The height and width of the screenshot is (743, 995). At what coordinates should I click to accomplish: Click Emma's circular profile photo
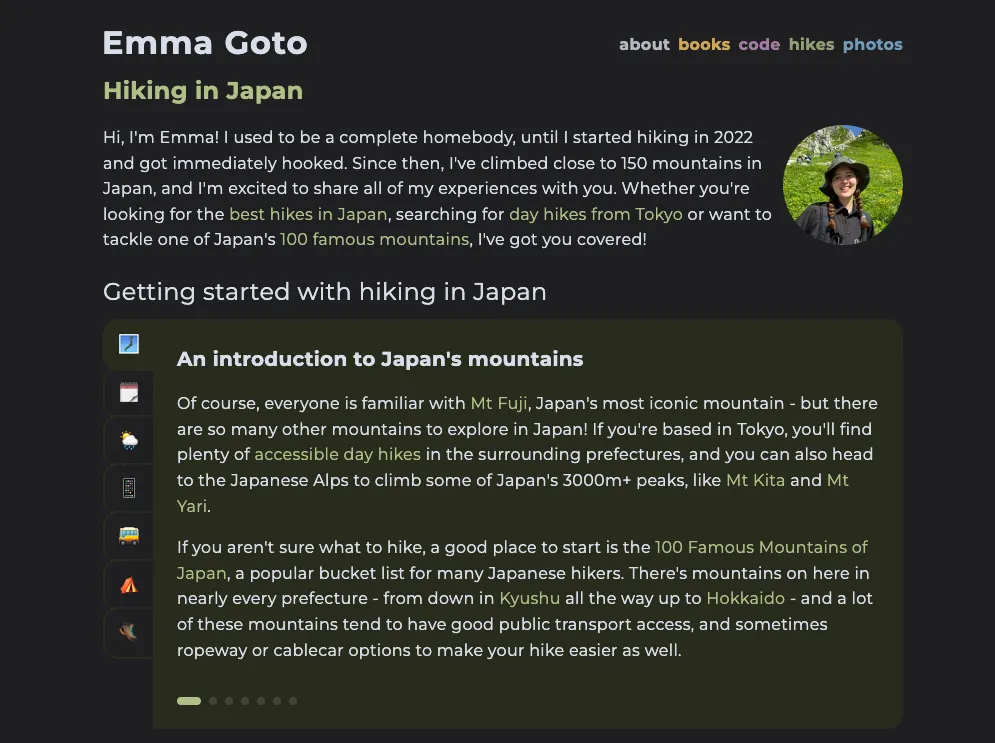pyautogui.click(x=842, y=185)
